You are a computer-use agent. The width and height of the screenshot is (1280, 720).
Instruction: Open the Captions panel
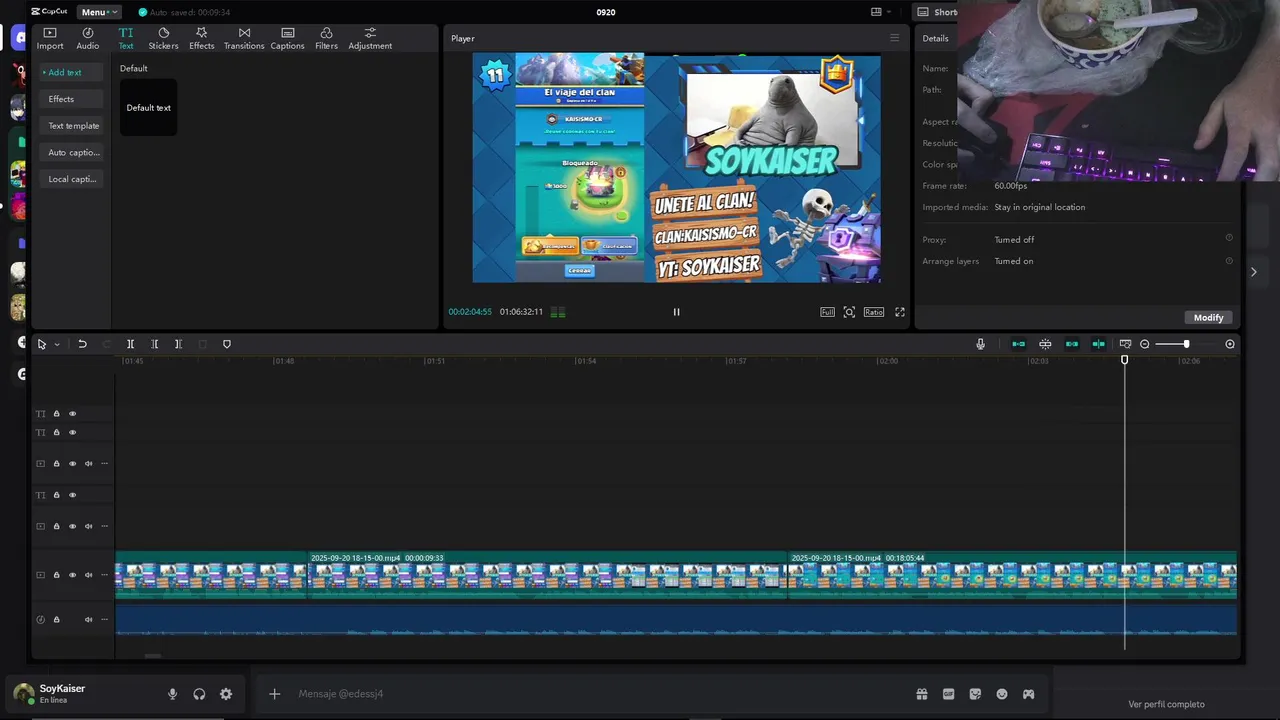pos(287,39)
